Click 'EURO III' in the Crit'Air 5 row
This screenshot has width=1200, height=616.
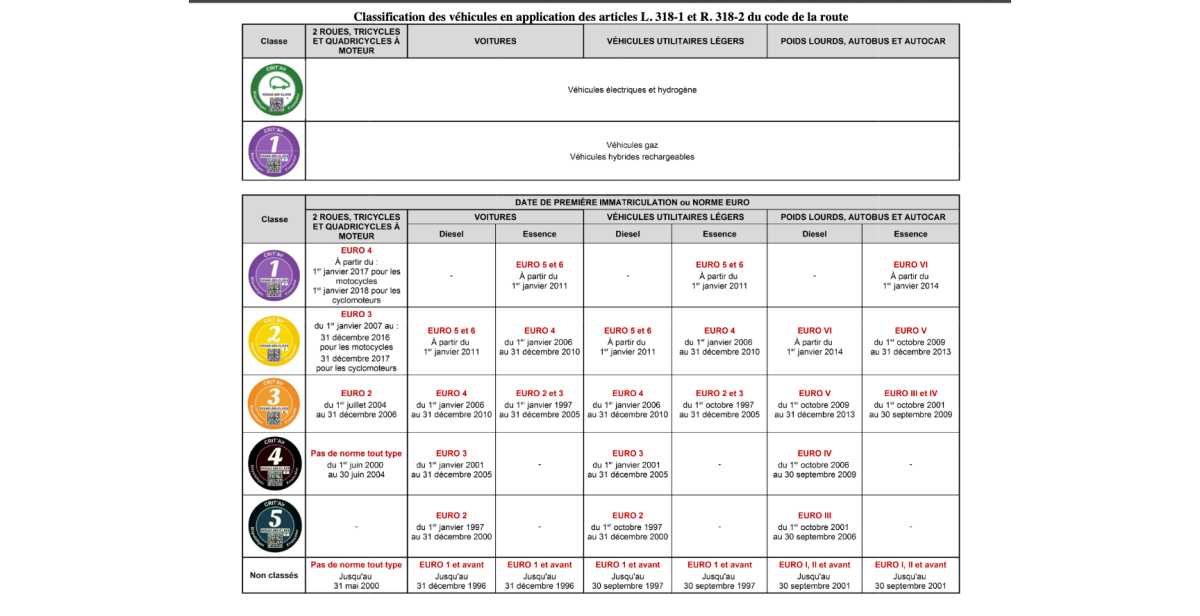(814, 515)
